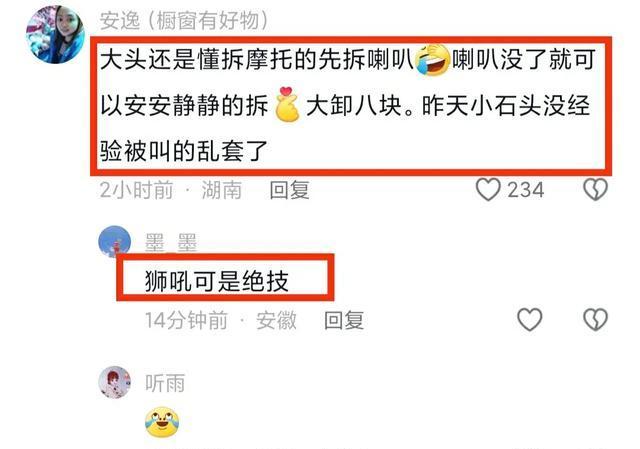Open 安逸's profile avatar
This screenshot has width=640, height=449.
pyautogui.click(x=56, y=35)
